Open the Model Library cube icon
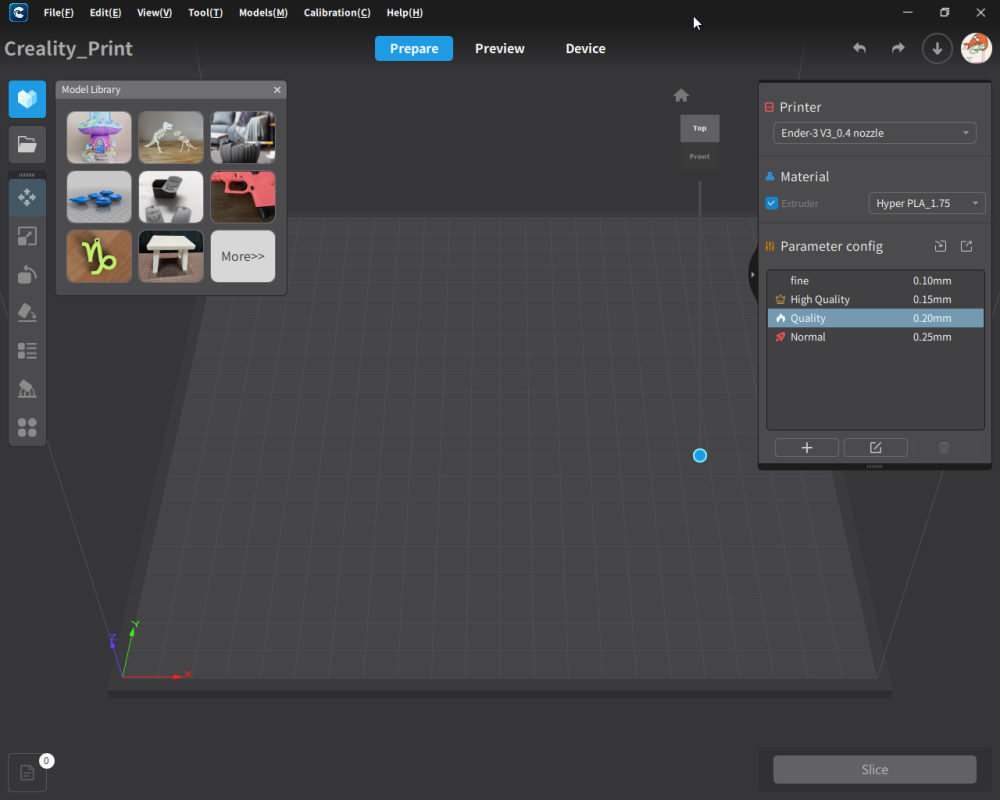Viewport: 1000px width, 800px height. pos(27,99)
